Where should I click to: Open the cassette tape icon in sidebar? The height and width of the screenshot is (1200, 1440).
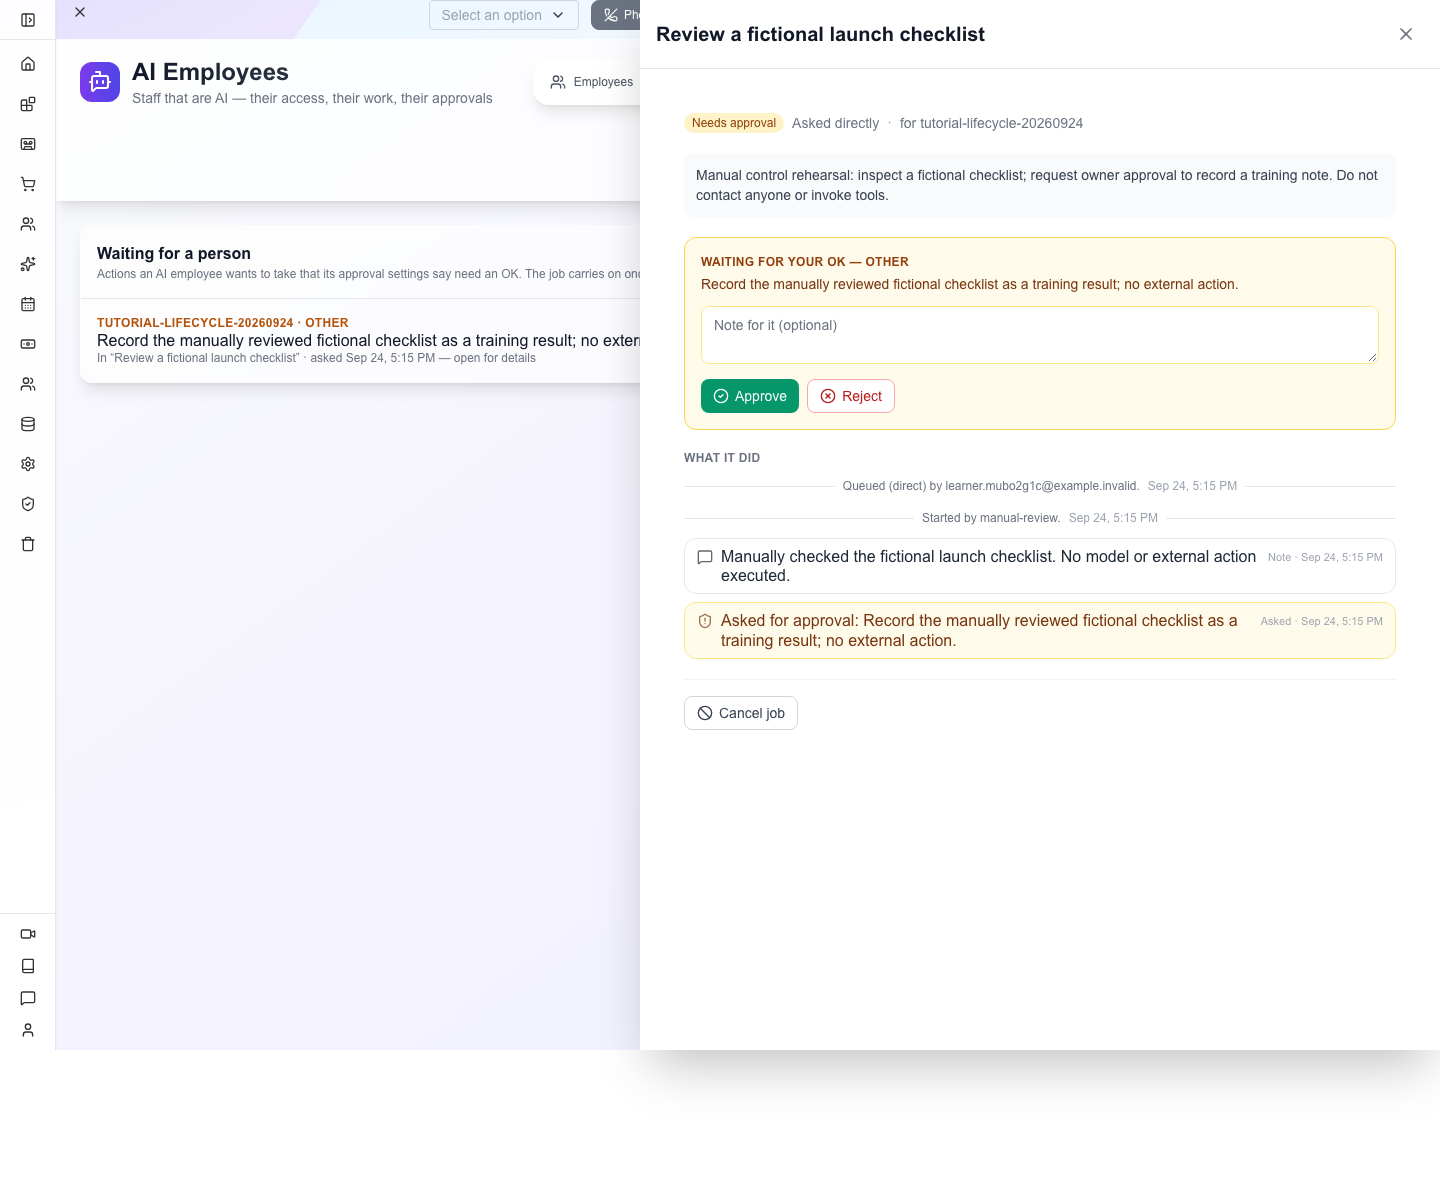point(28,144)
